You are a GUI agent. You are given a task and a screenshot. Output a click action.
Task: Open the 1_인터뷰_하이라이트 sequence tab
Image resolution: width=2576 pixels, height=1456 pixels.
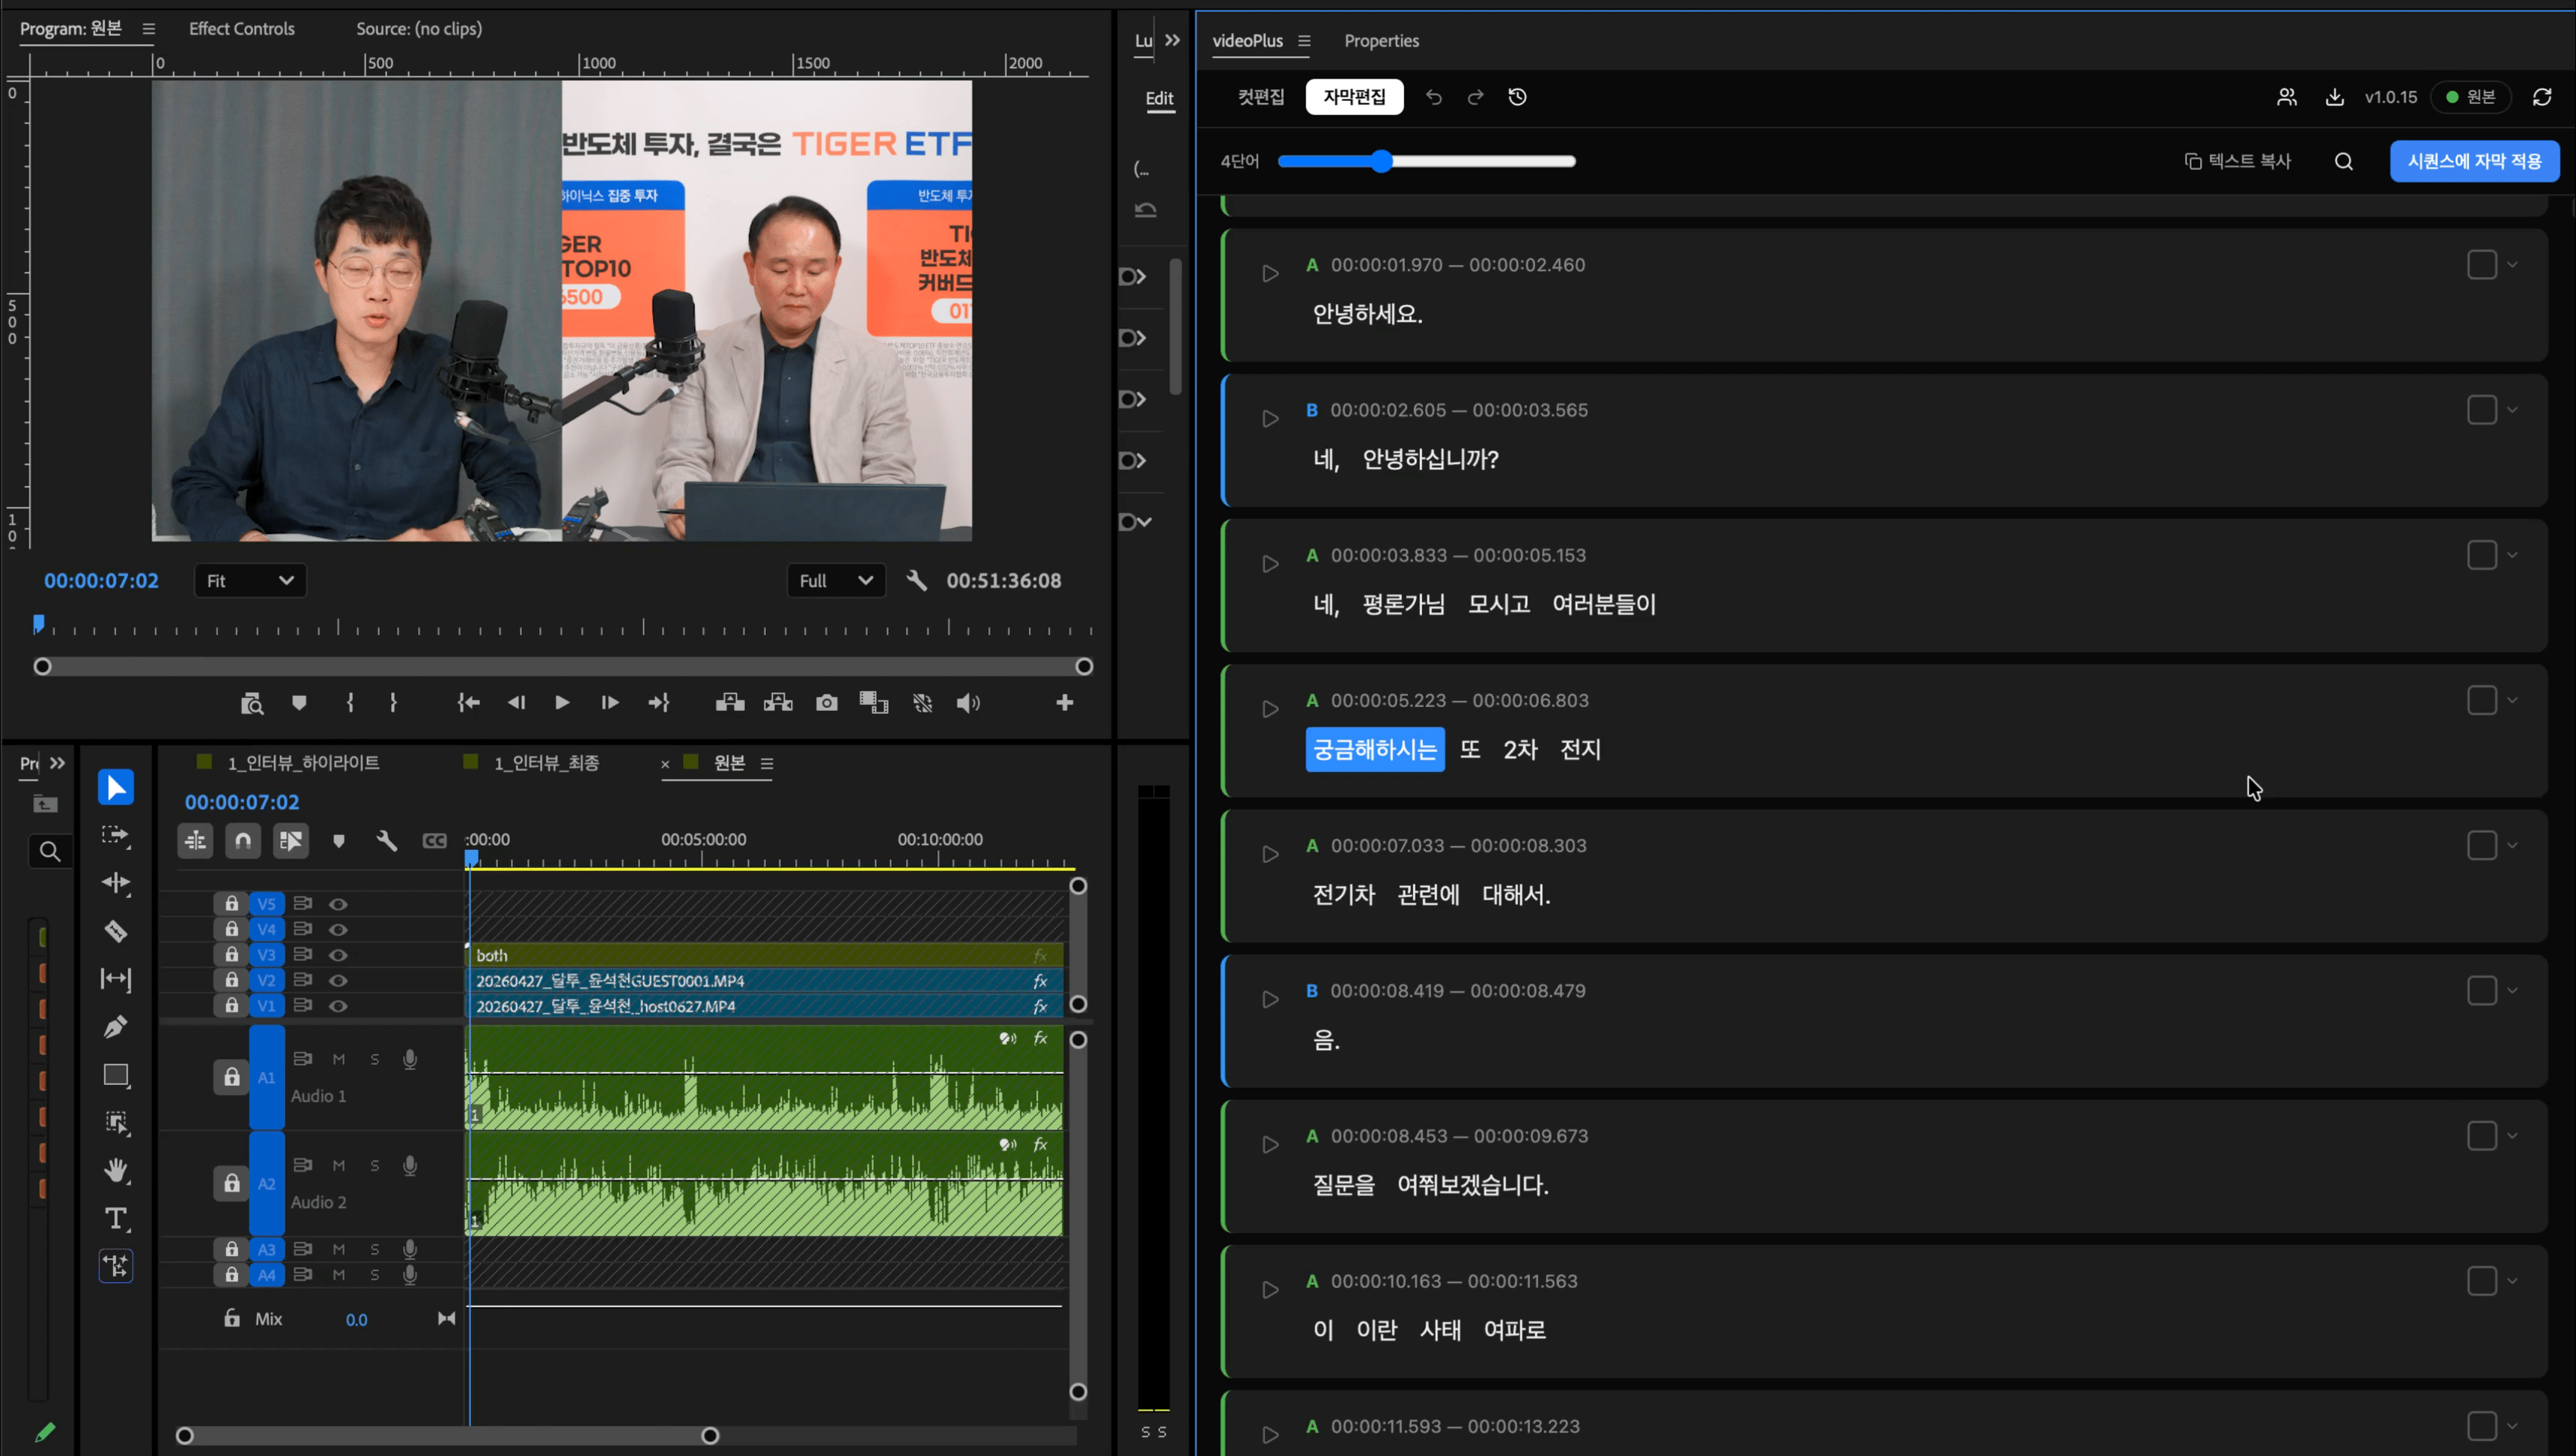click(x=303, y=763)
